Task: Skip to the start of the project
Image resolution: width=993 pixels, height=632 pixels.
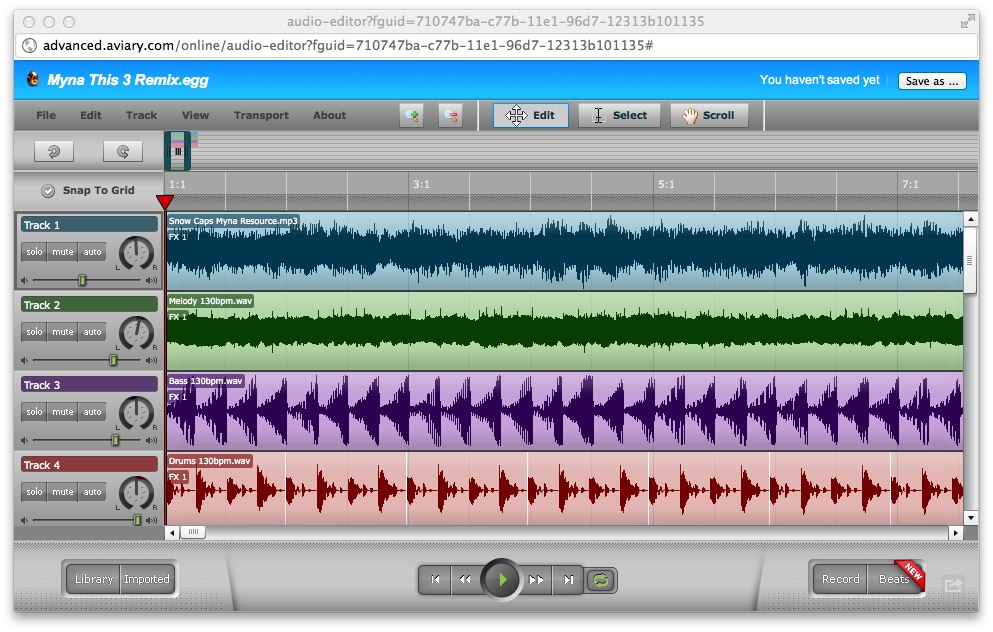Action: click(x=435, y=579)
